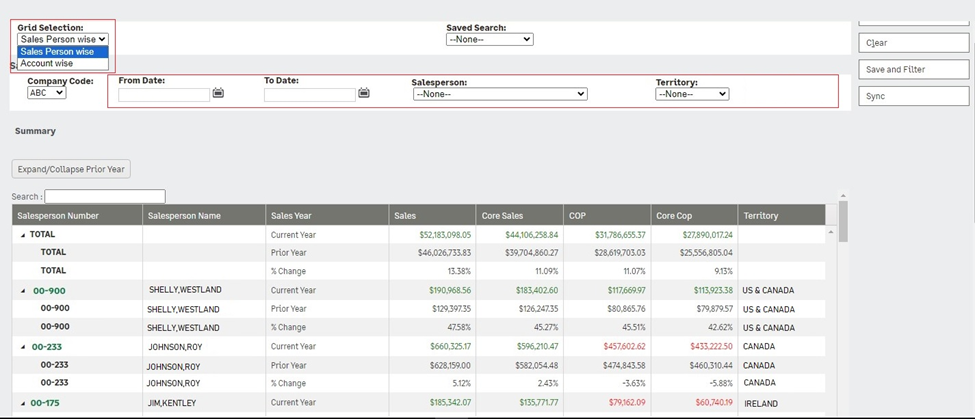The height and width of the screenshot is (419, 975).
Task: Click the Sync button
Action: [913, 96]
